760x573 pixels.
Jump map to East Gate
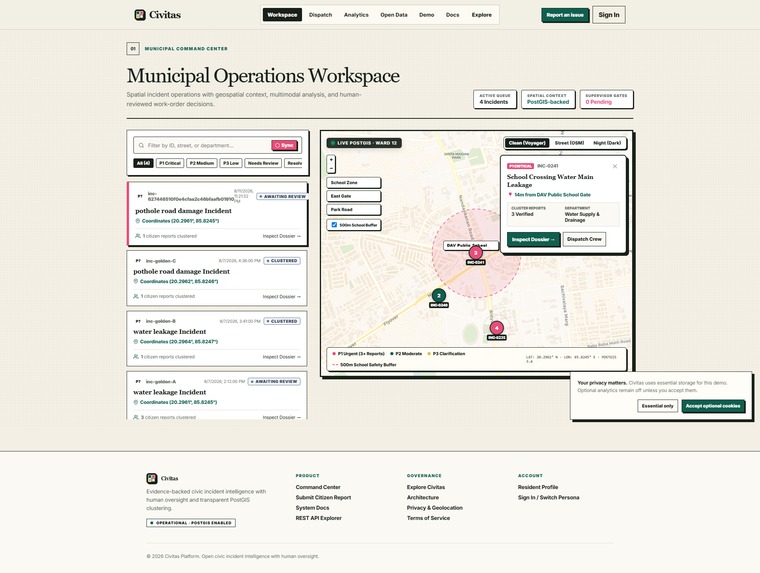pyautogui.click(x=354, y=196)
